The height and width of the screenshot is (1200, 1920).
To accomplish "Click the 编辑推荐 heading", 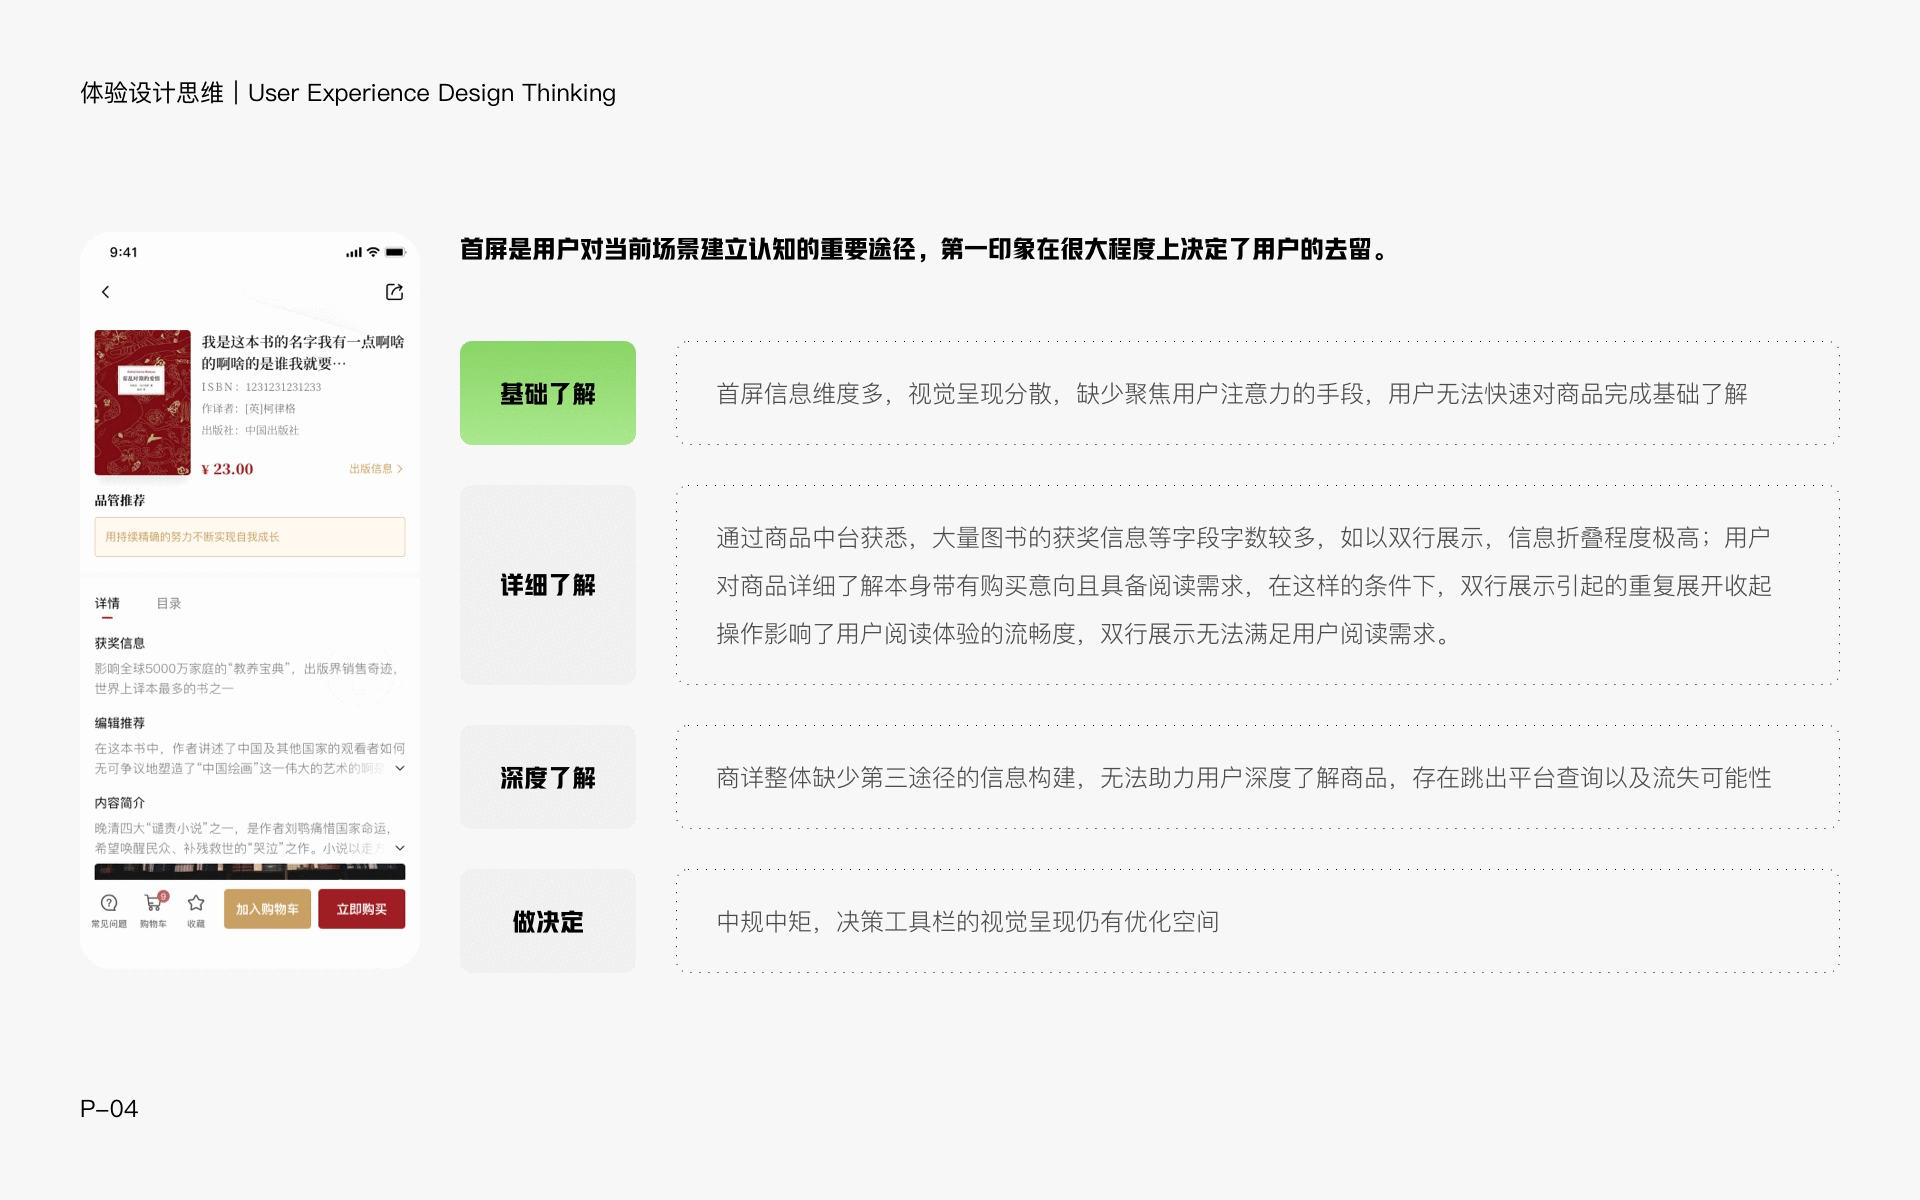I will pos(120,723).
